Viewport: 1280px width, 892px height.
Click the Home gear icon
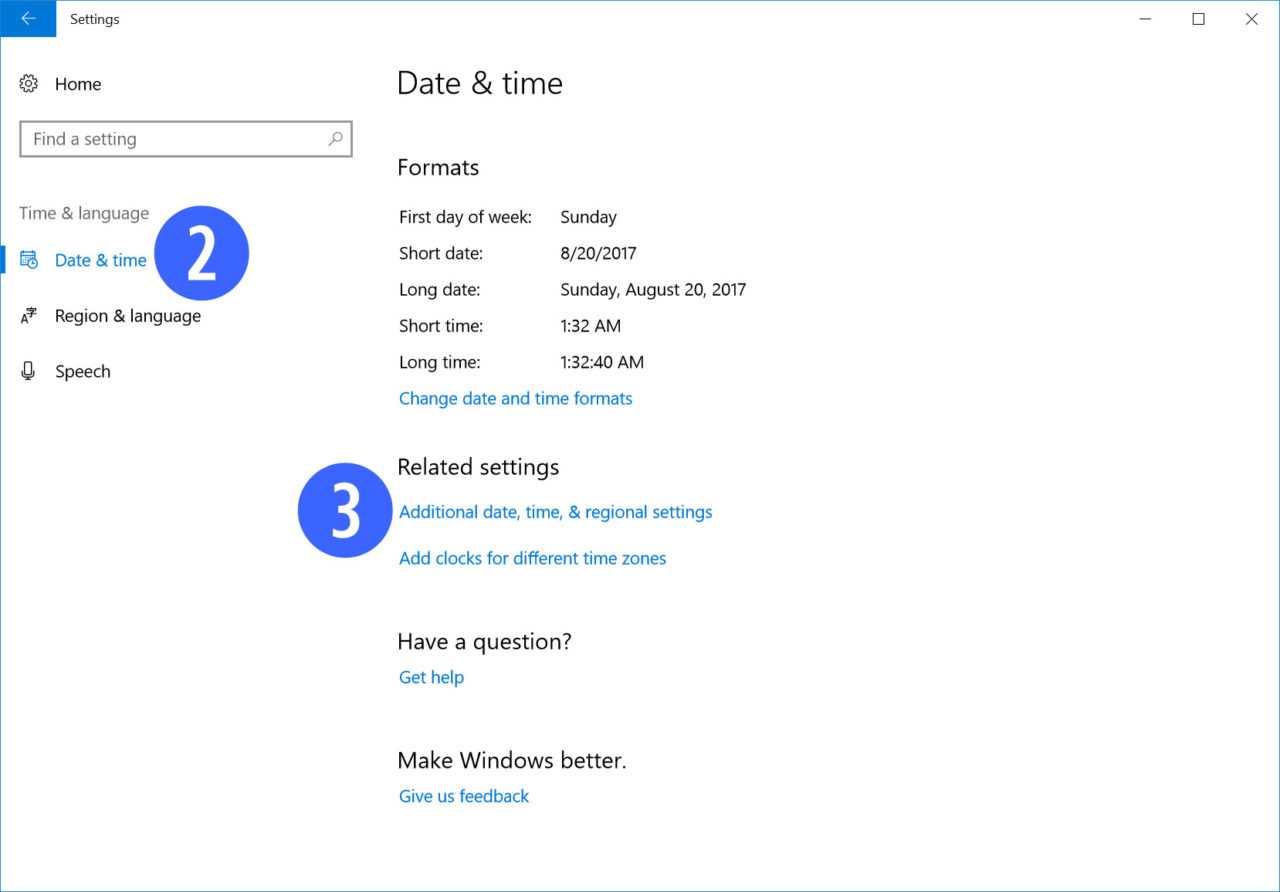click(x=30, y=84)
